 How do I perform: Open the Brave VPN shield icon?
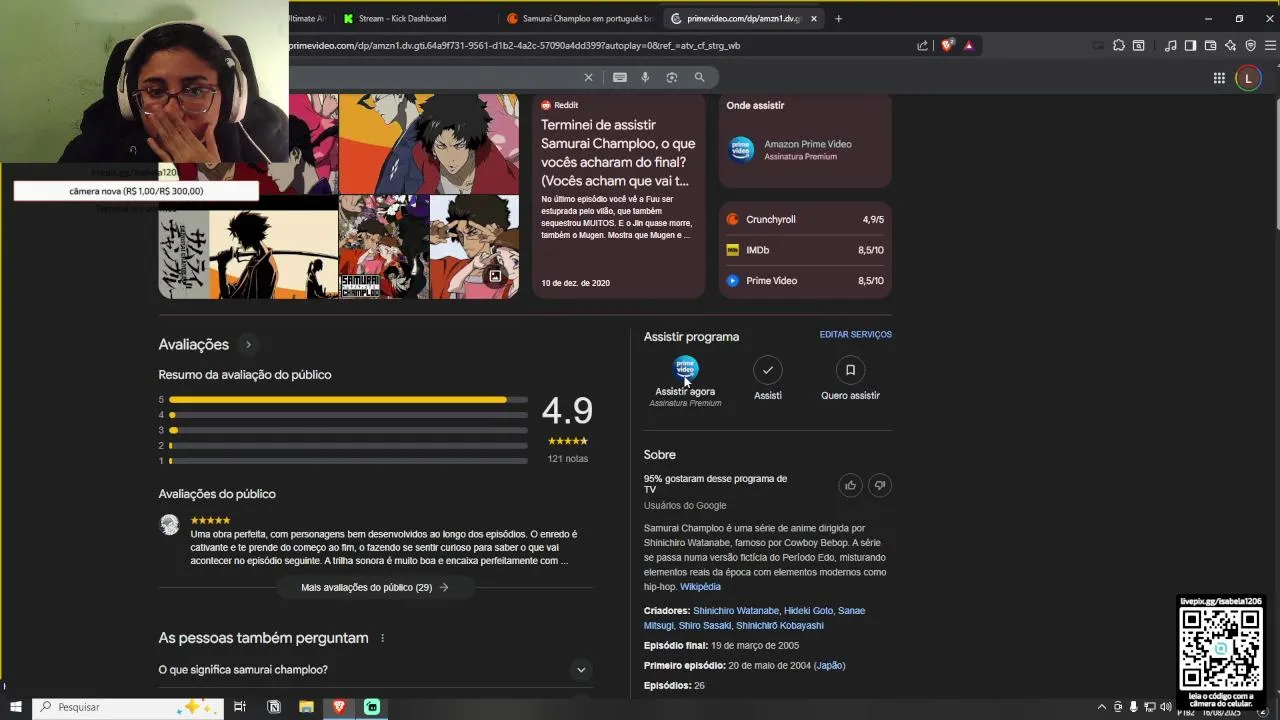1250,45
